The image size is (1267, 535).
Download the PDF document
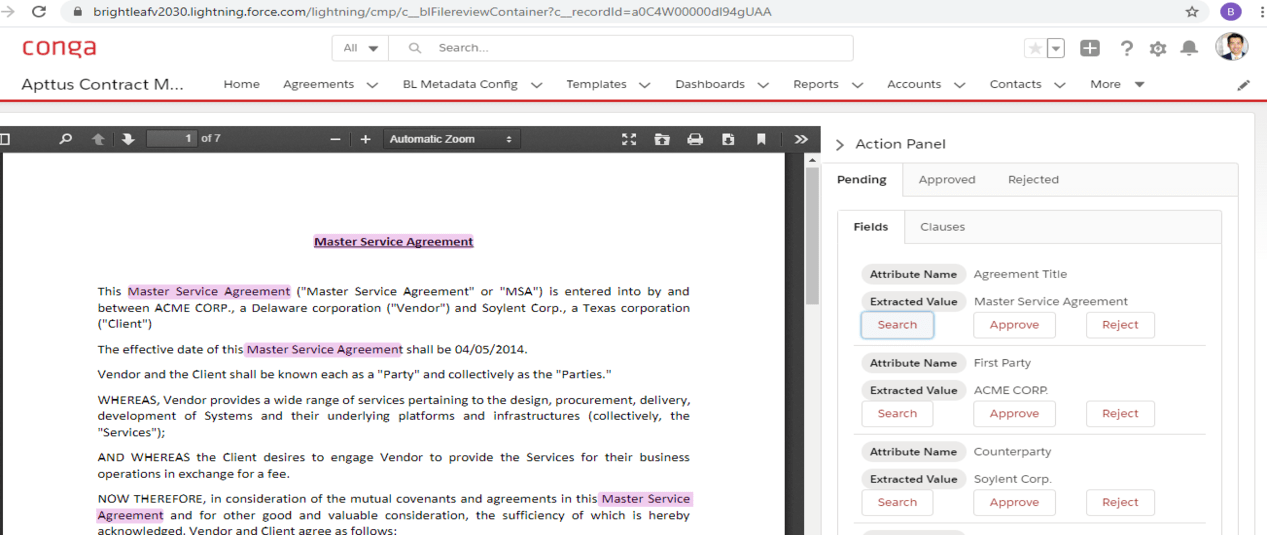[728, 139]
